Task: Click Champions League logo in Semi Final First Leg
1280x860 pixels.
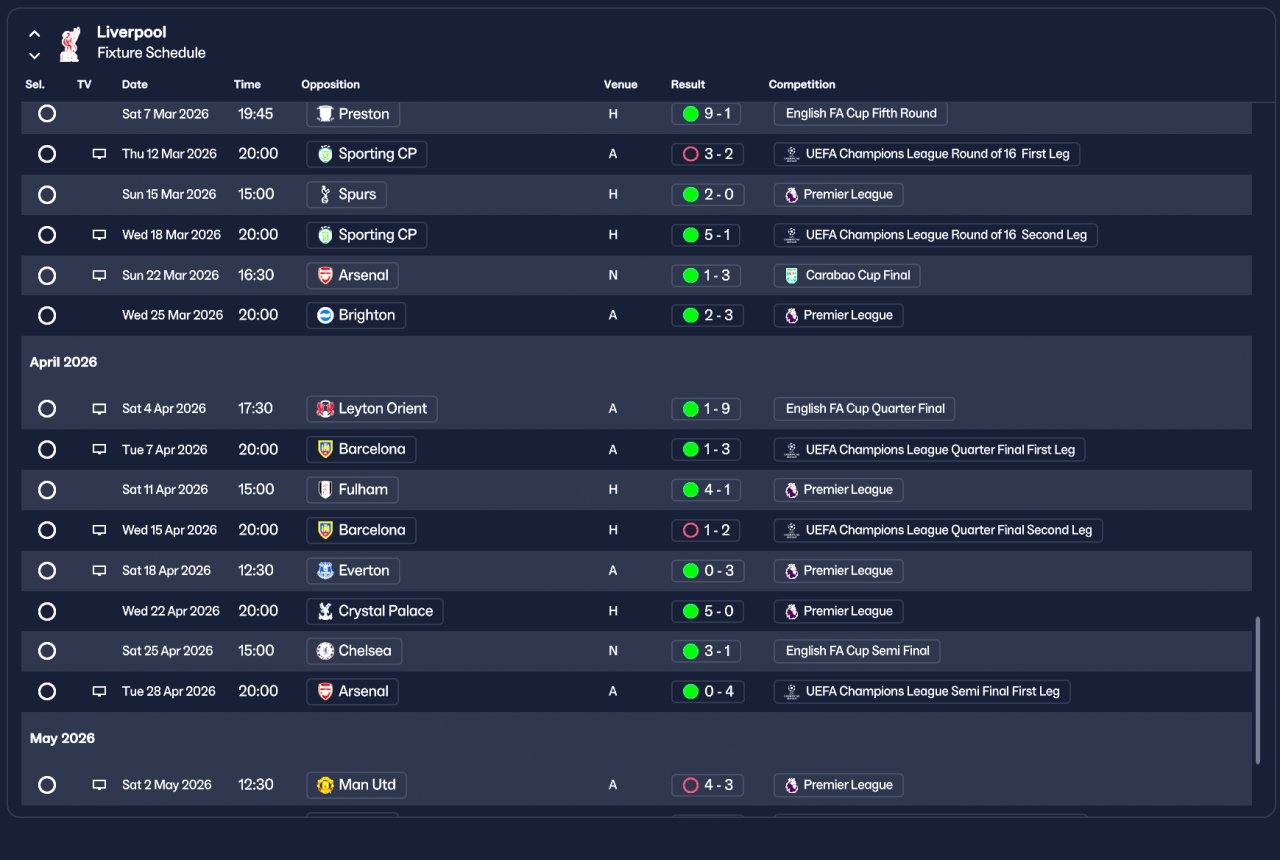Action: (x=792, y=691)
